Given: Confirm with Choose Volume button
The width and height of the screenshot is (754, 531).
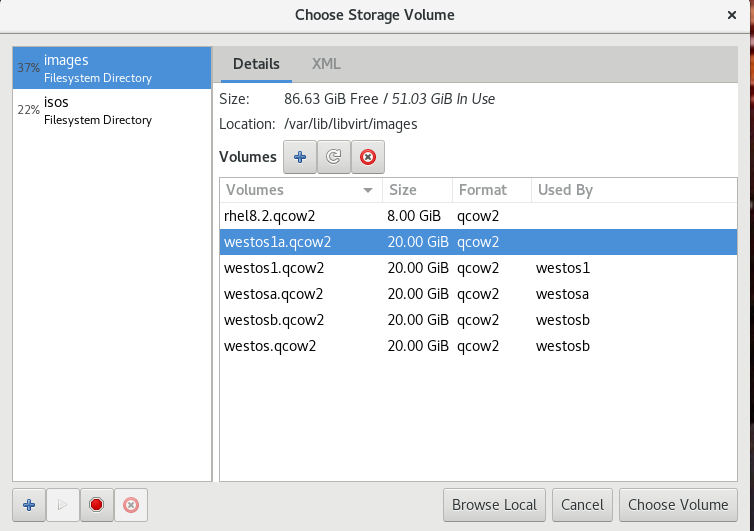Looking at the screenshot, I should pos(678,505).
